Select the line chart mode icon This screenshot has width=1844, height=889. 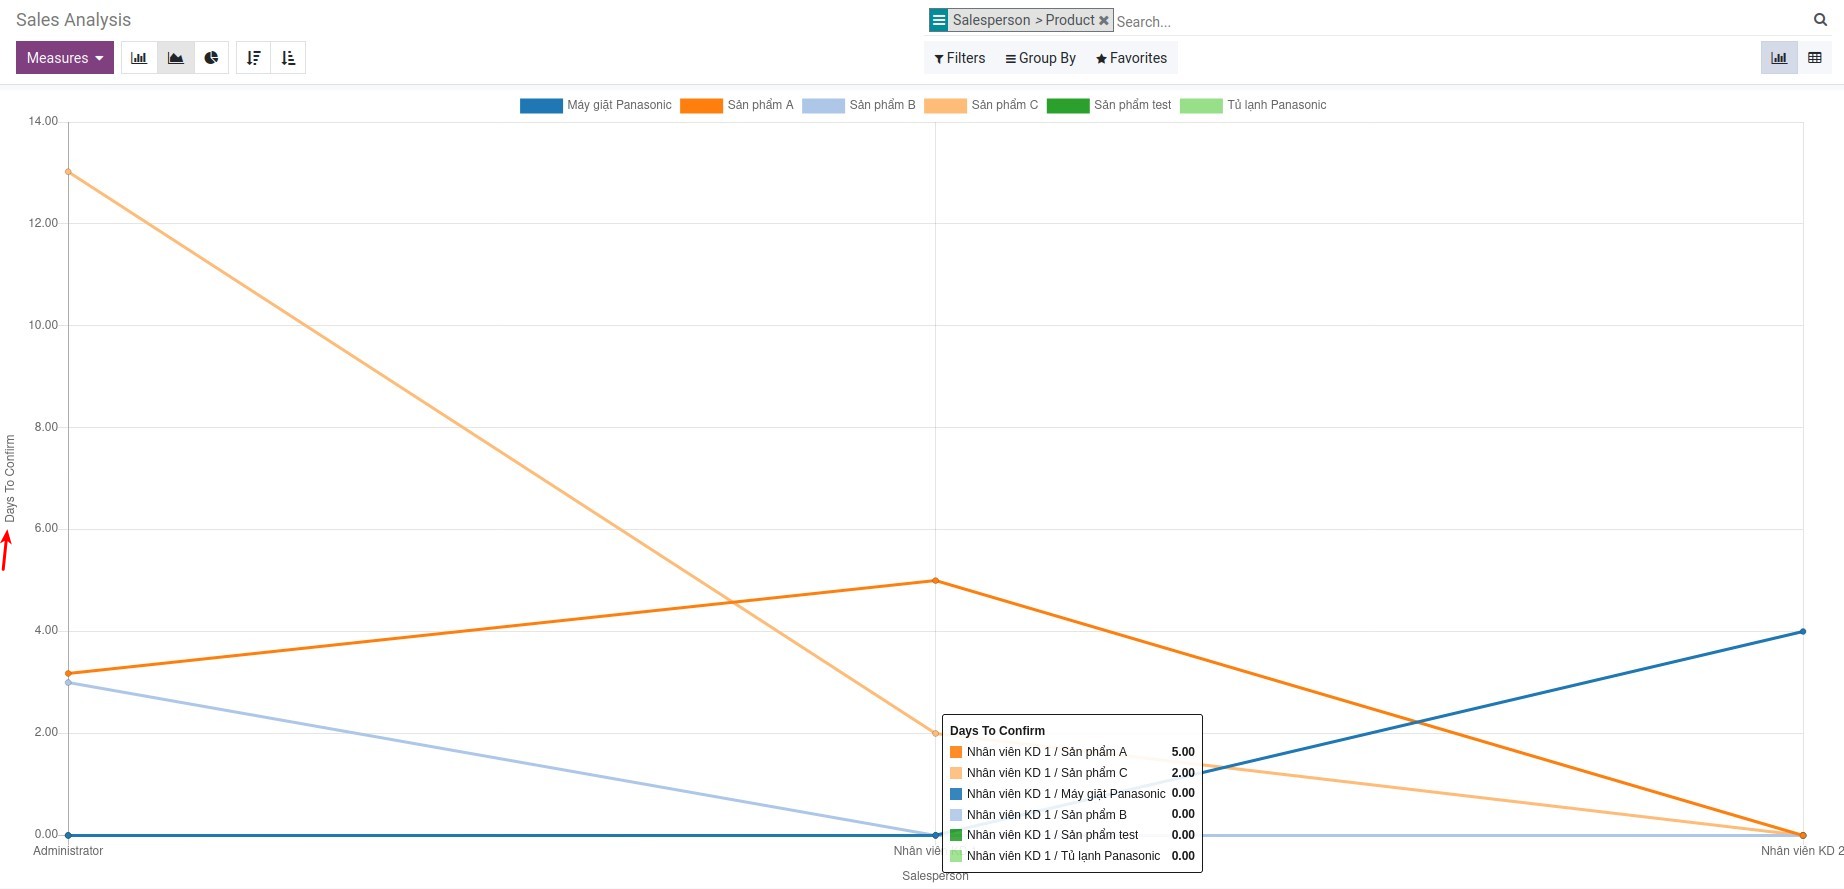[x=175, y=58]
